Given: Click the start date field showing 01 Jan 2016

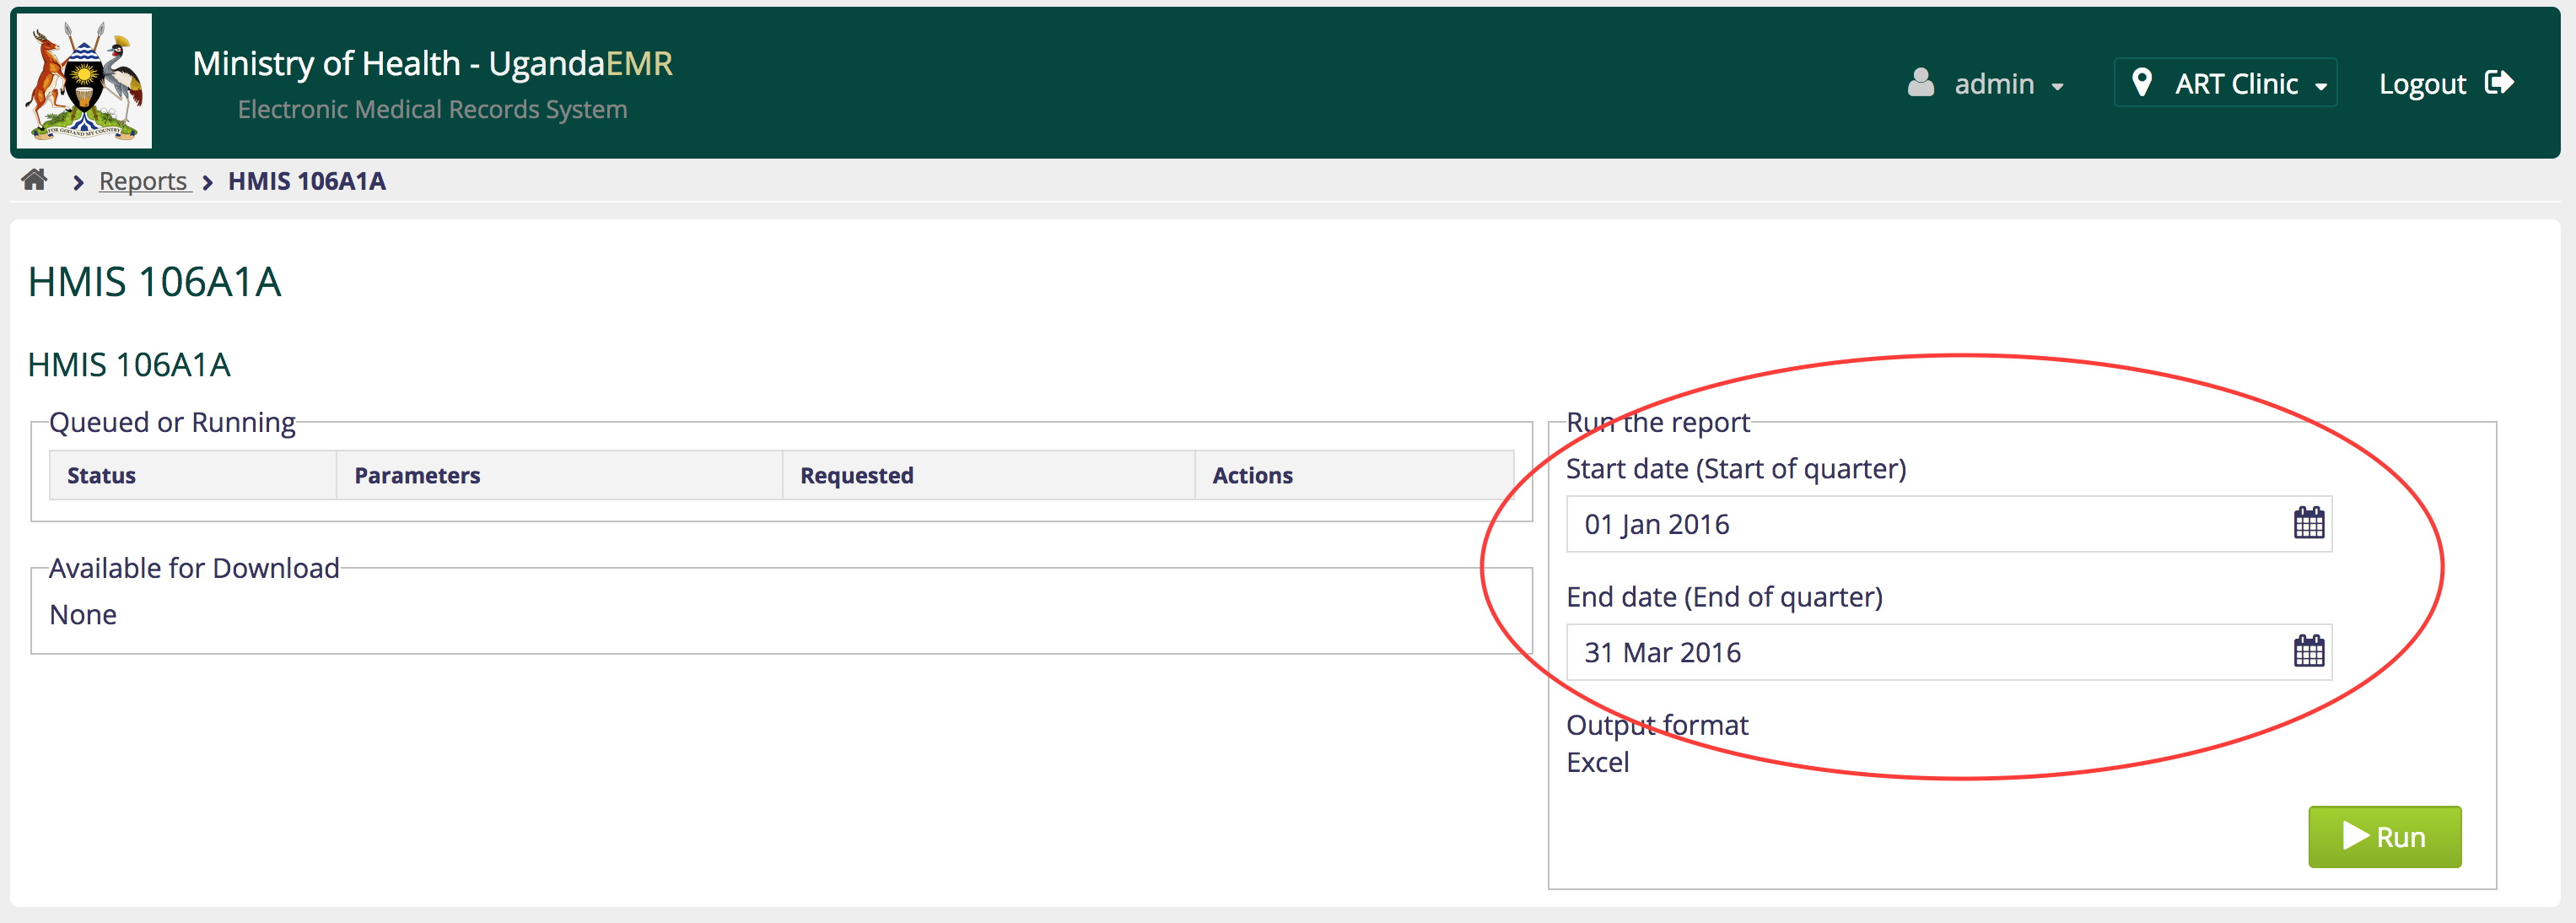Looking at the screenshot, I should (x=1920, y=524).
